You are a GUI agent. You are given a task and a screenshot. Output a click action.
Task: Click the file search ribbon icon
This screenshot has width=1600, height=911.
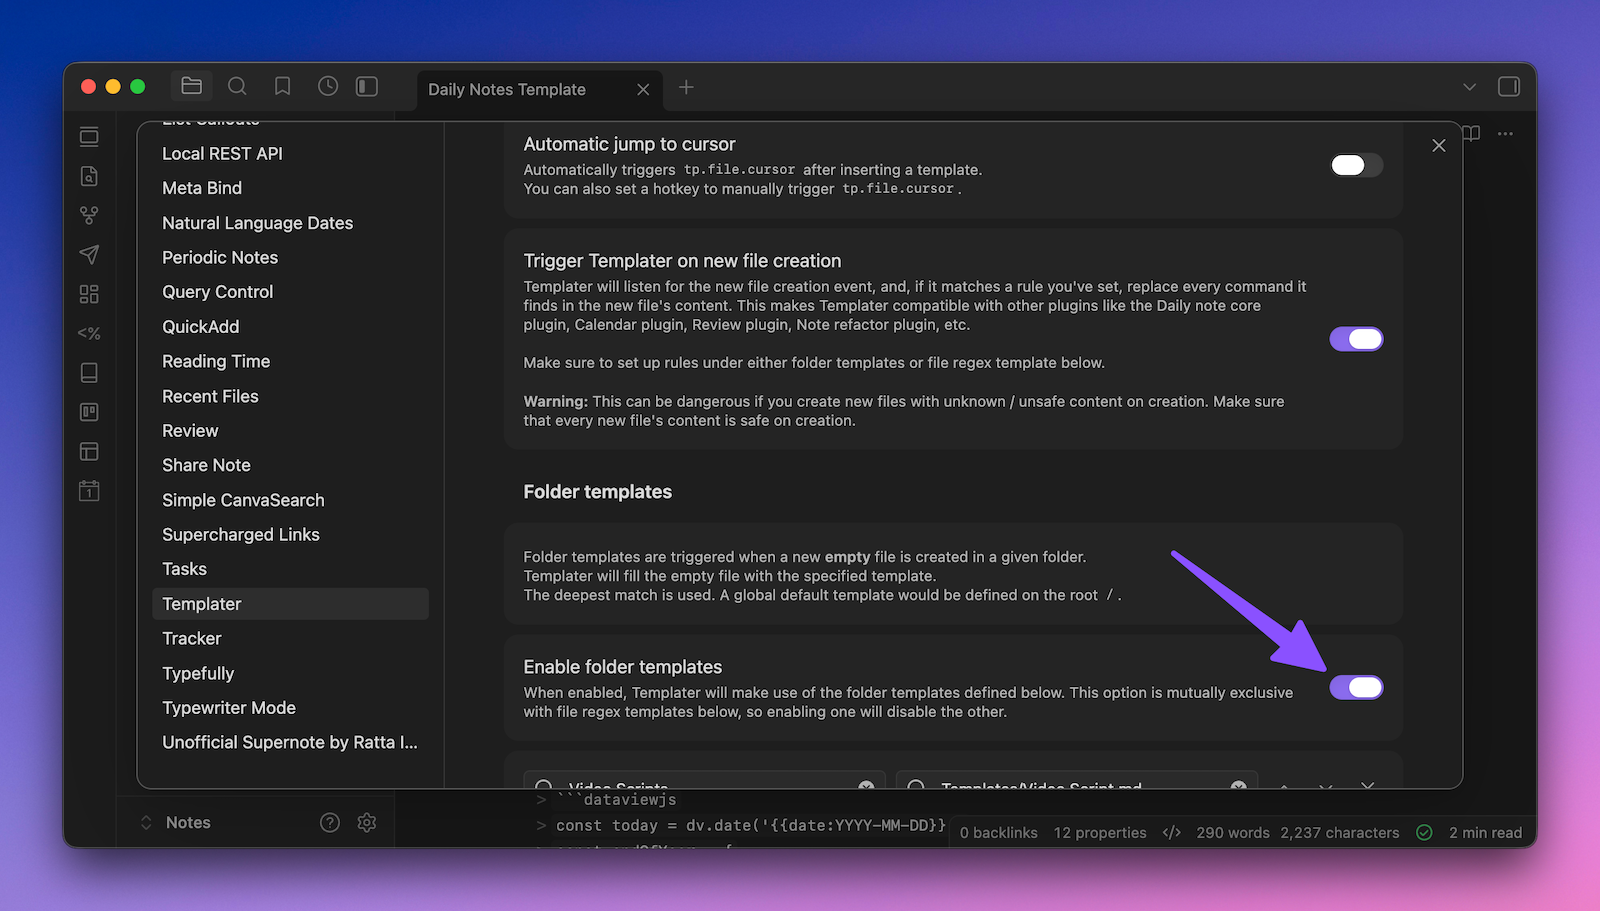tap(89, 176)
